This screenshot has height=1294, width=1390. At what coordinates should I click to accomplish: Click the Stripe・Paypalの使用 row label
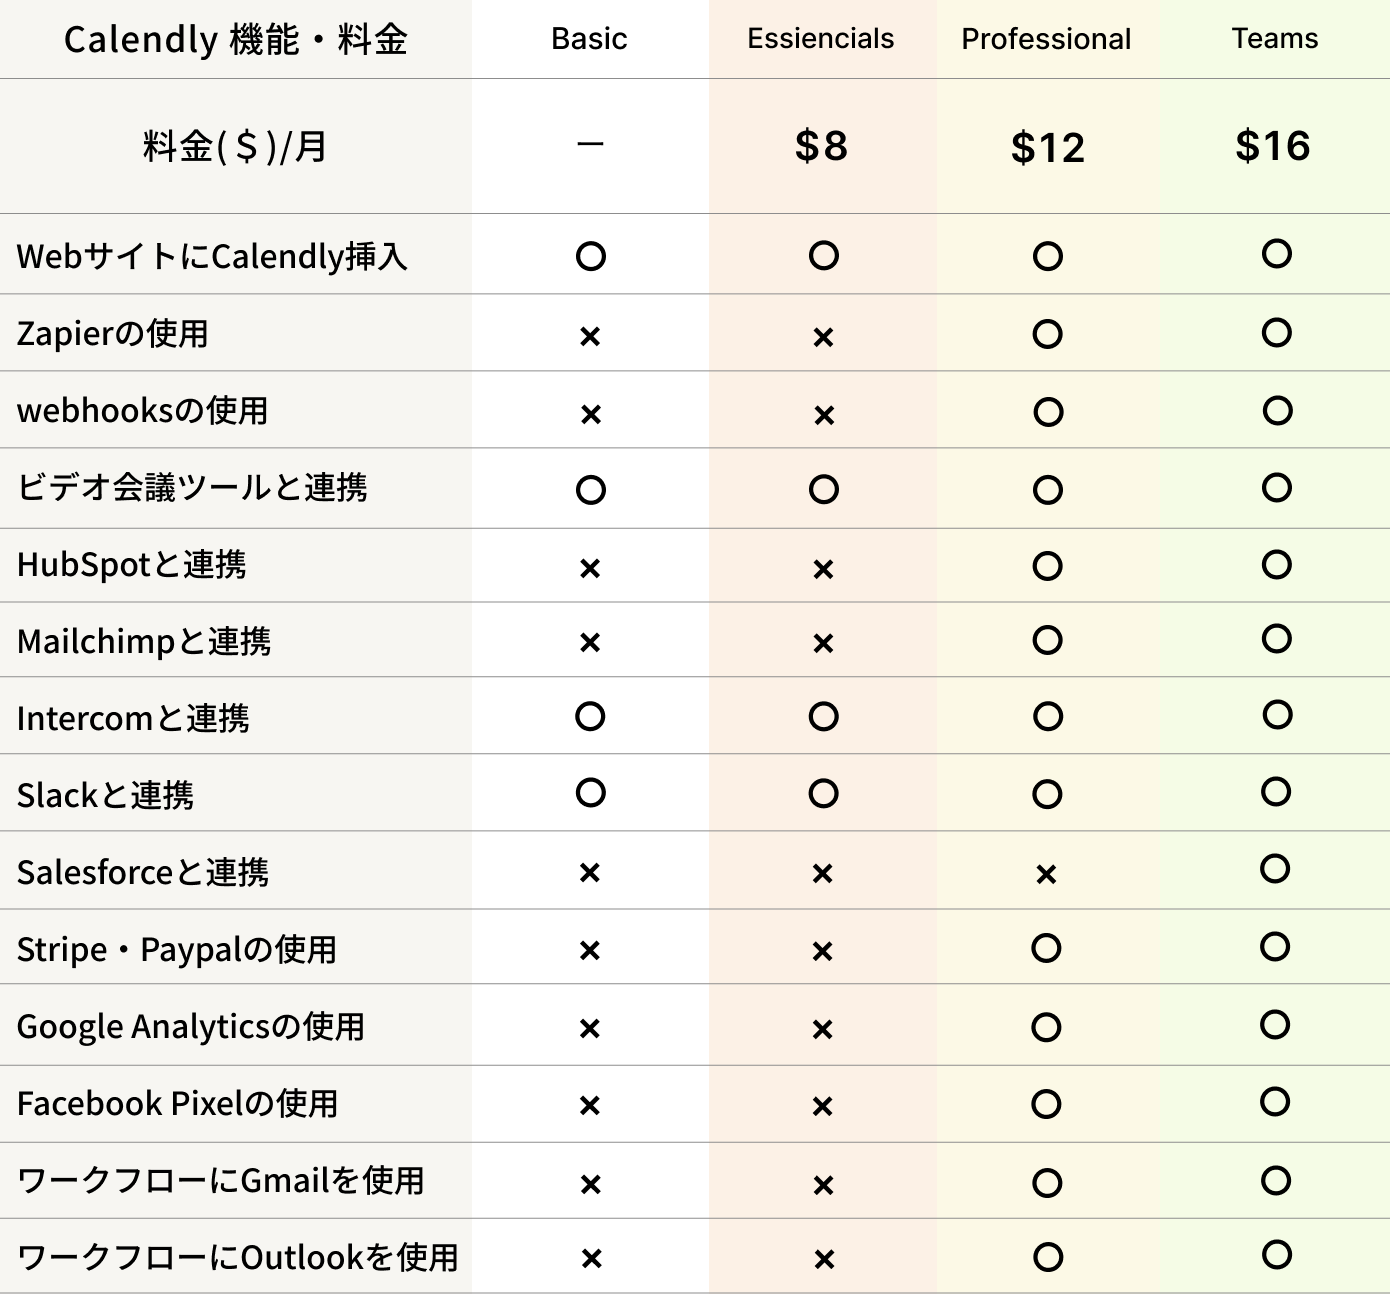[x=177, y=949]
